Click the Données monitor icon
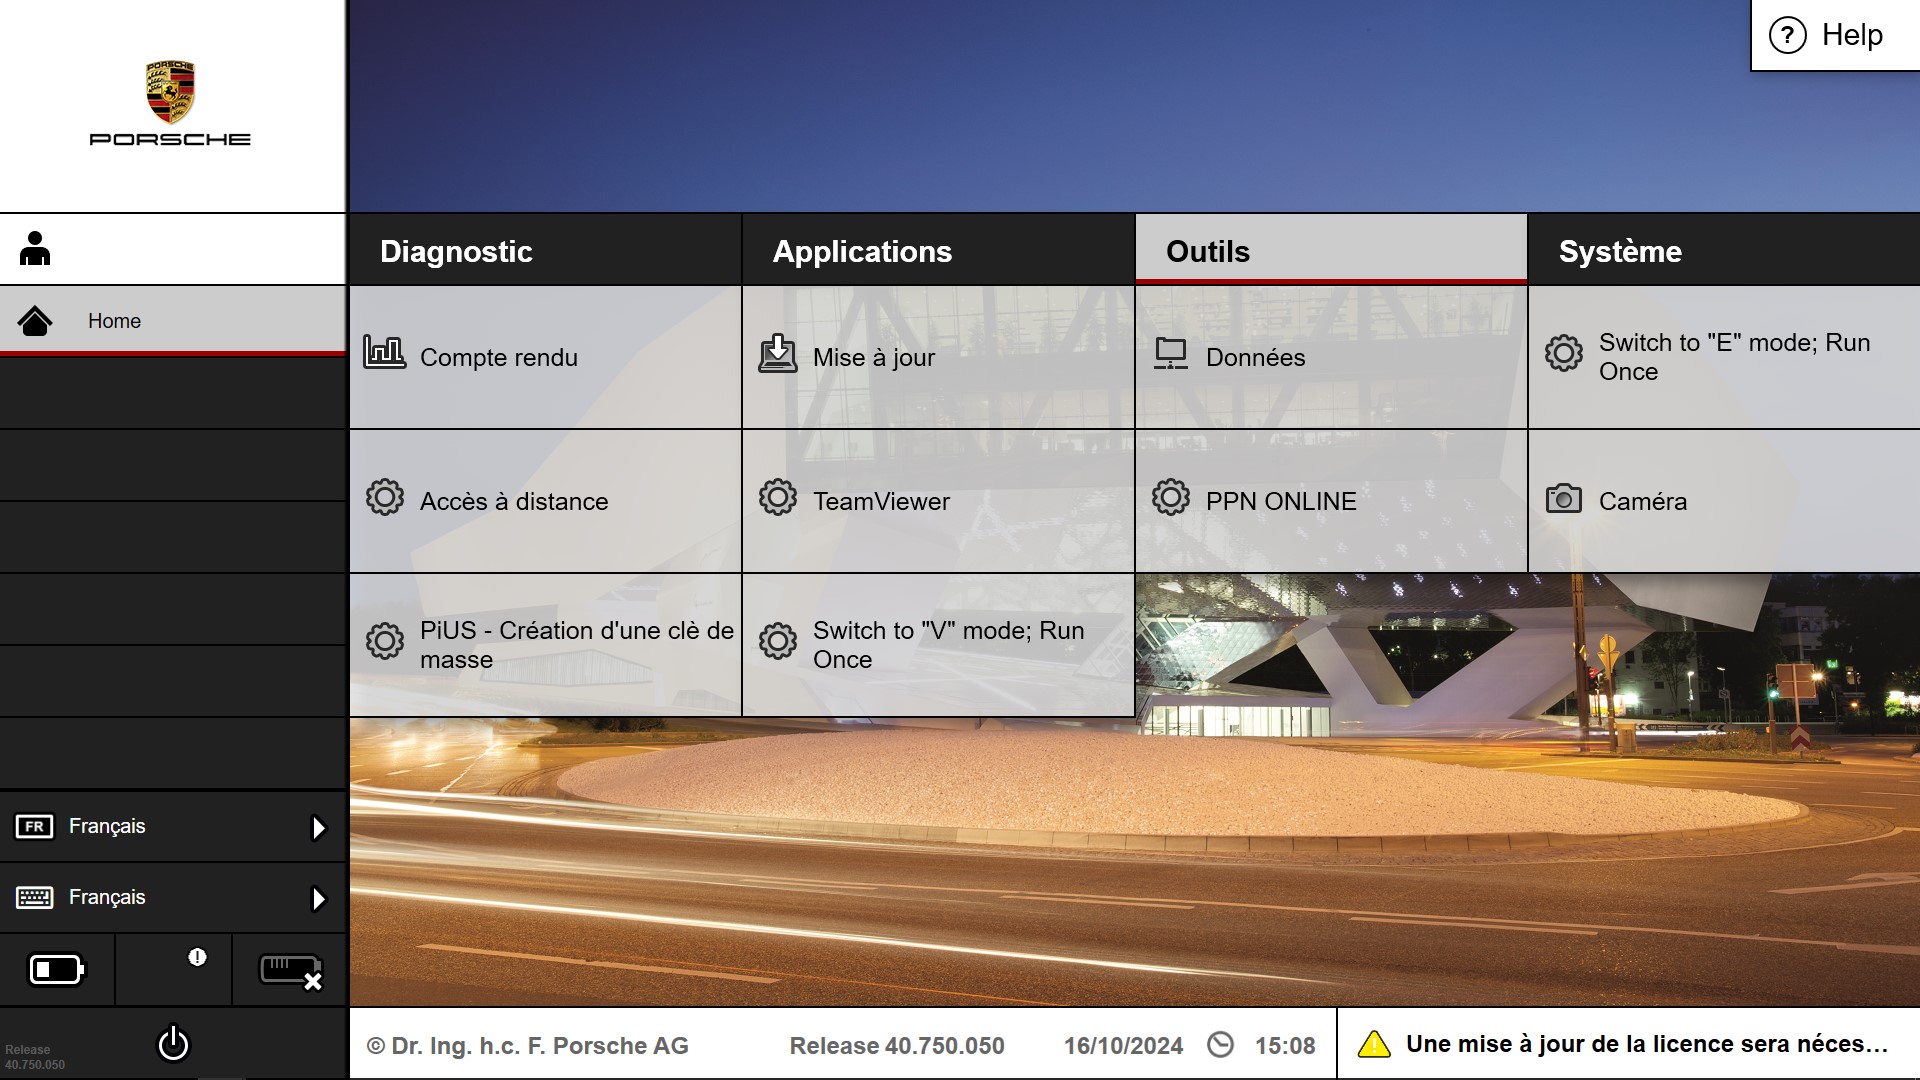The height and width of the screenshot is (1080, 1920). 1171,354
